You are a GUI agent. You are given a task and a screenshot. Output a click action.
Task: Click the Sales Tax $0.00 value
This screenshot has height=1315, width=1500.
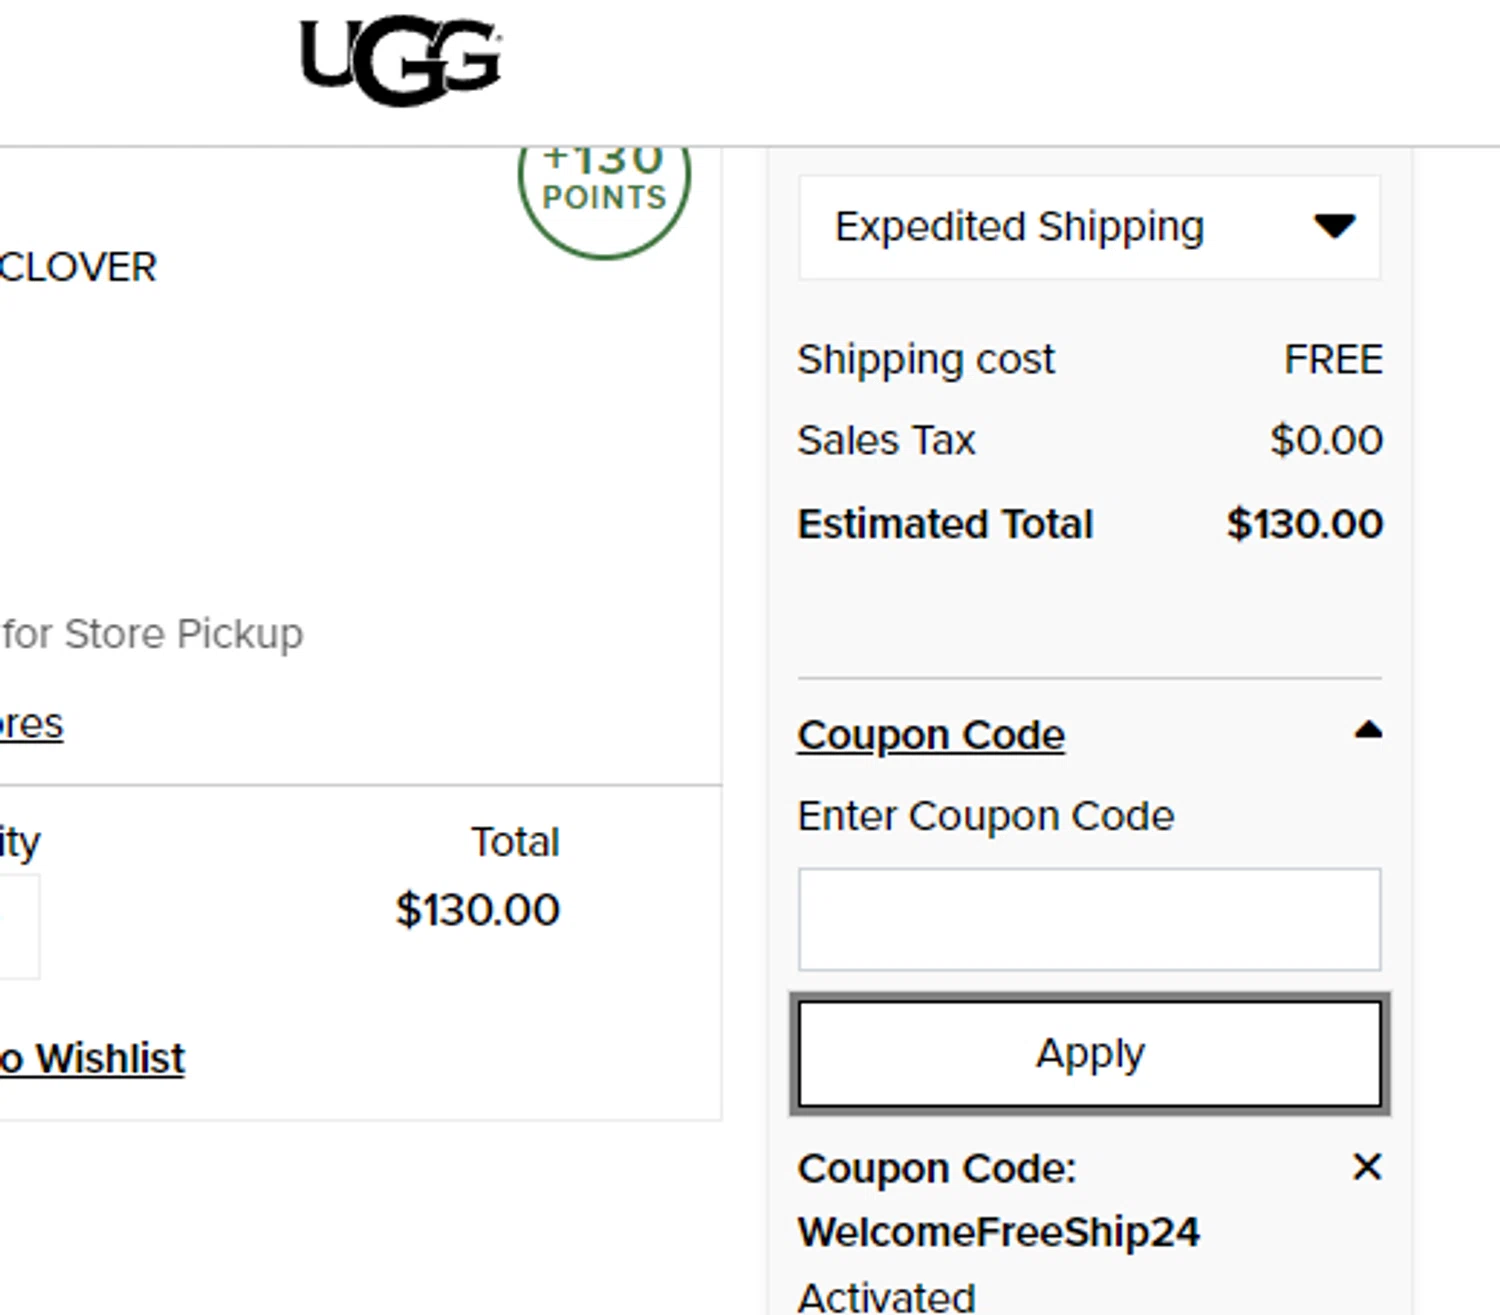coord(1326,440)
